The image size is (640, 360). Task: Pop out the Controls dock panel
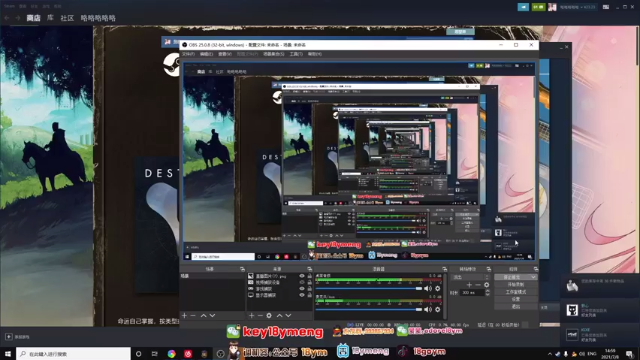click(536, 269)
